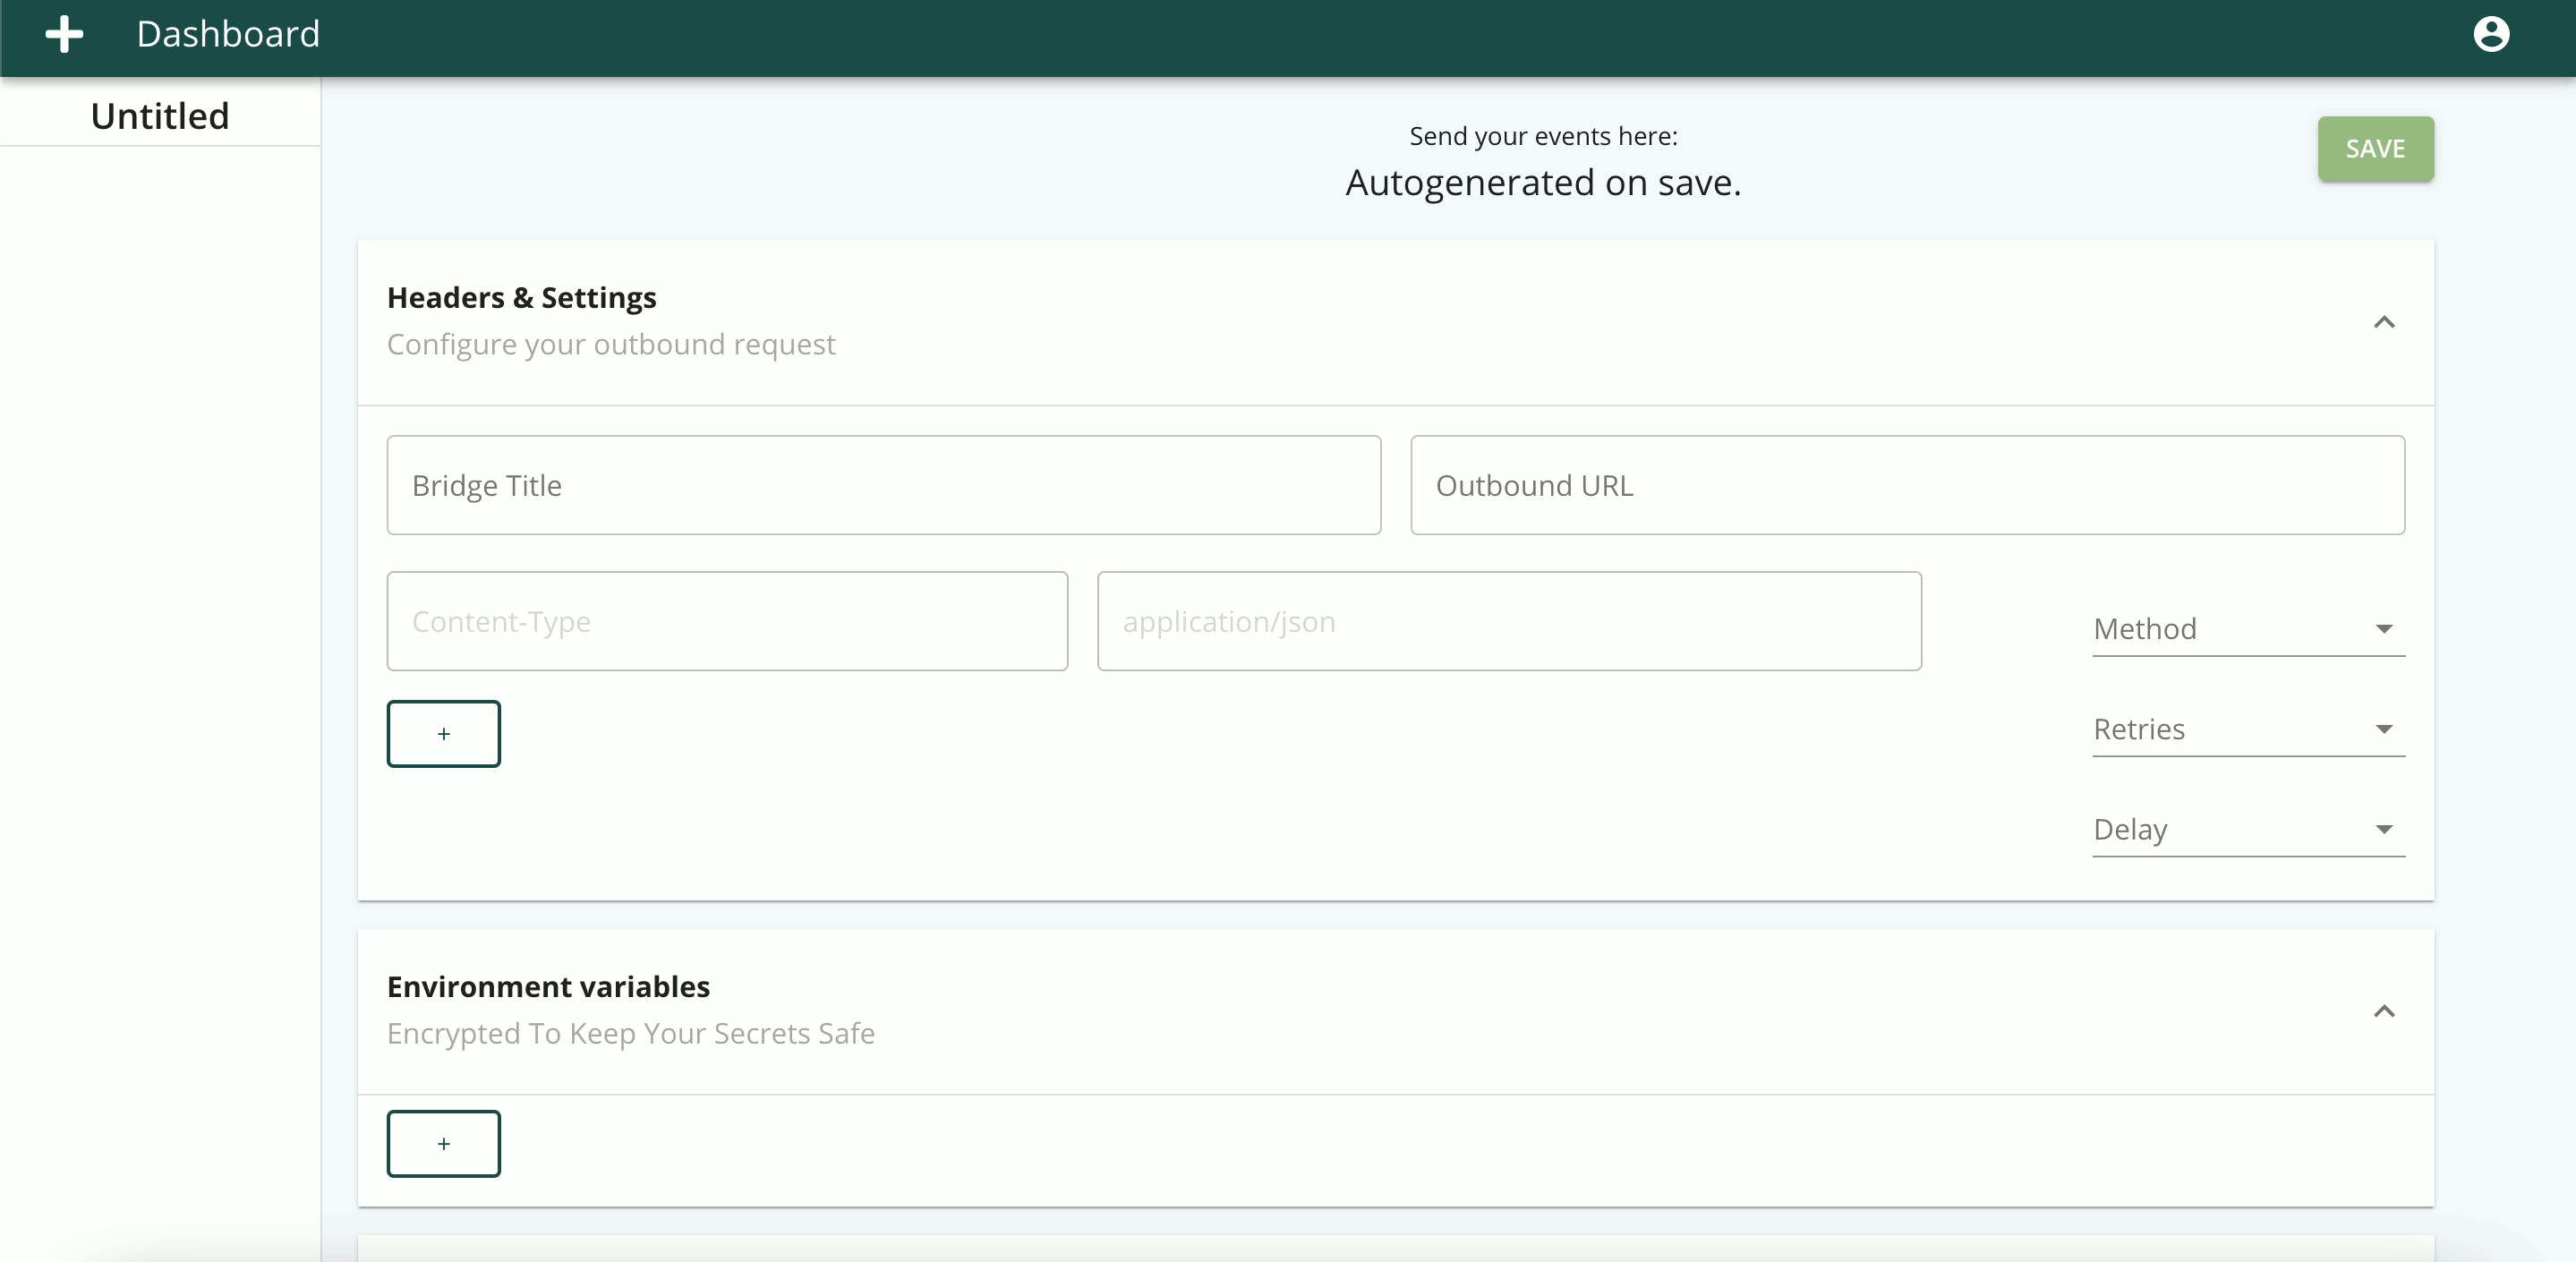Open the user account icon menu
2576x1262 pixels.
click(2490, 34)
